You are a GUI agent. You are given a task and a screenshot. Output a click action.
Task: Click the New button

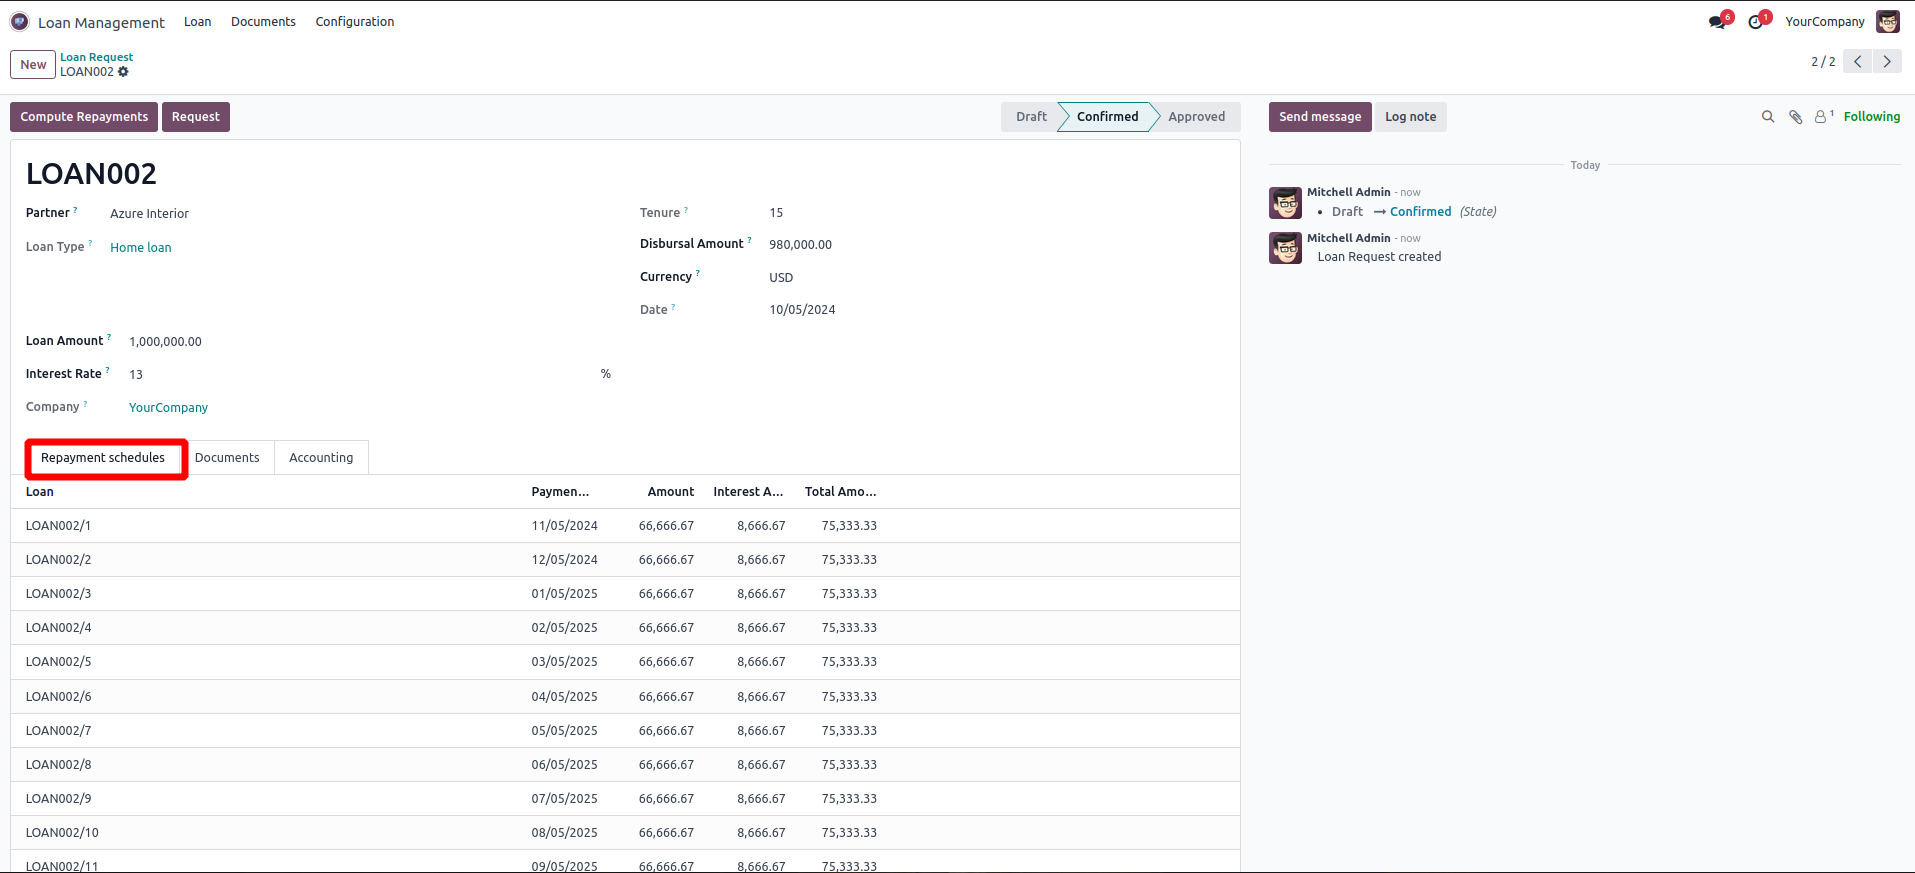tap(34, 65)
